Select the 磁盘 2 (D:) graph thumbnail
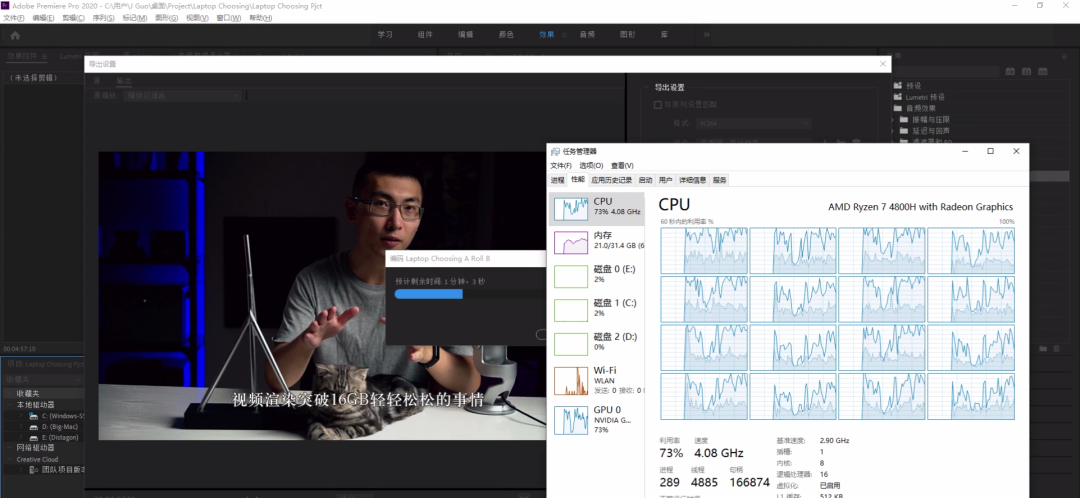The image size is (1080, 498). pos(571,344)
